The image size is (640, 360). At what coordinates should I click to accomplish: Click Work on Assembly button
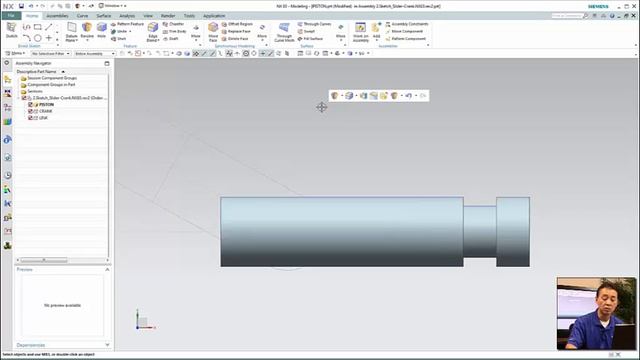(x=360, y=32)
